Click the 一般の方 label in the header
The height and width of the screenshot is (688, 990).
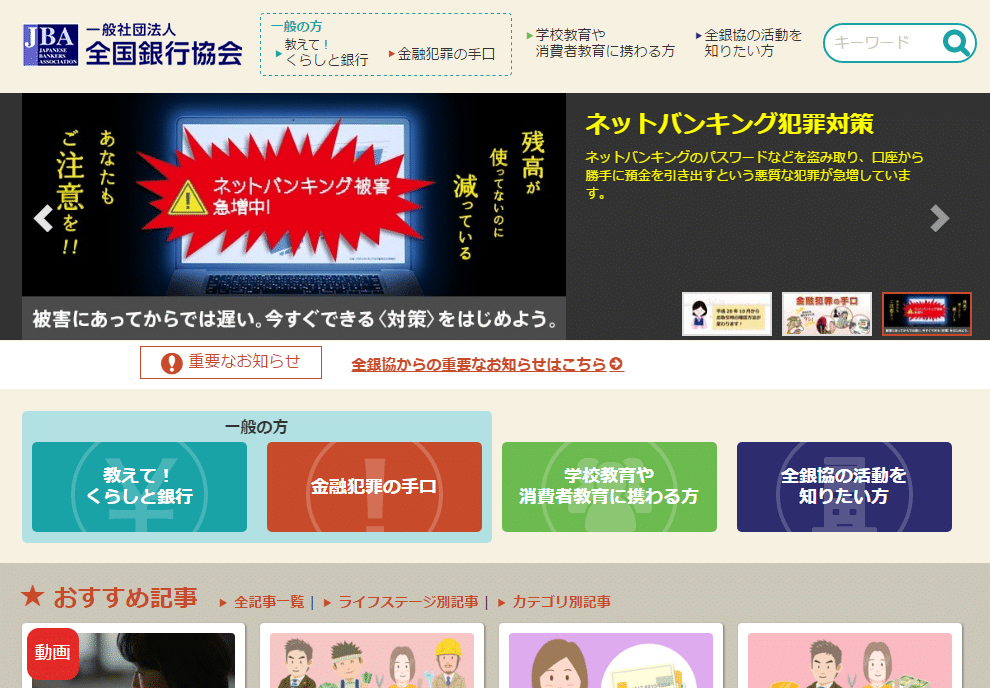tap(296, 27)
